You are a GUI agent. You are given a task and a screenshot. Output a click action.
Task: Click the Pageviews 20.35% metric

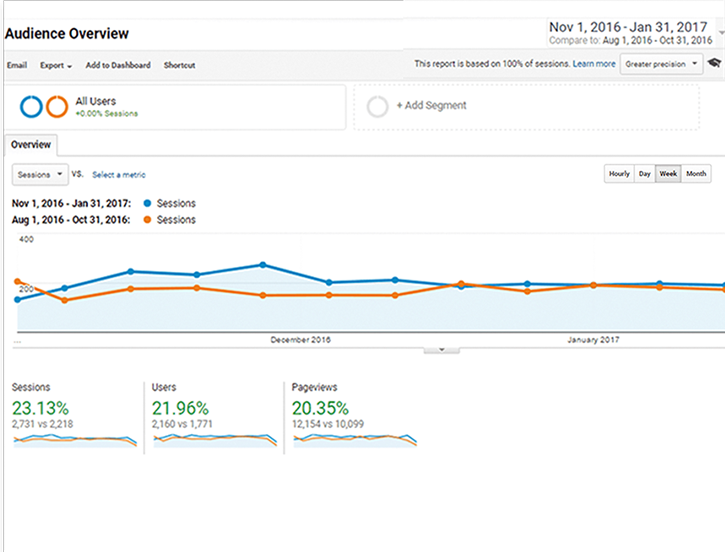click(320, 408)
